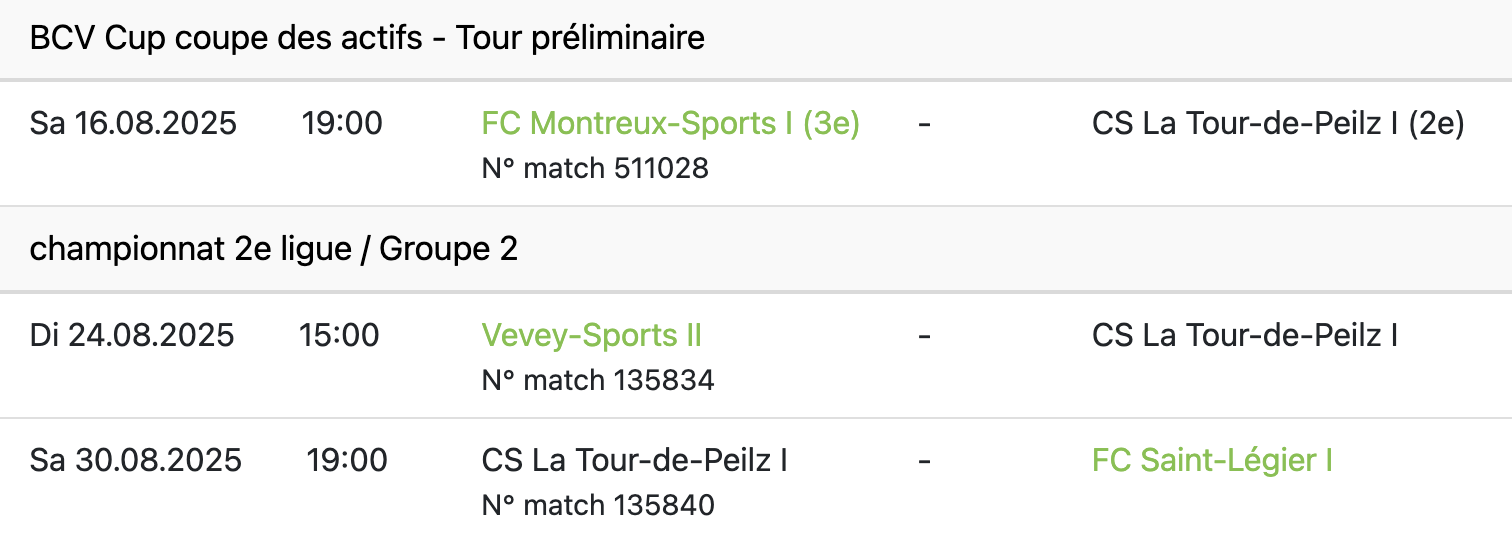Click the 19:00 time of the BCV Cup match
This screenshot has height=538, width=1512.
coord(342,124)
